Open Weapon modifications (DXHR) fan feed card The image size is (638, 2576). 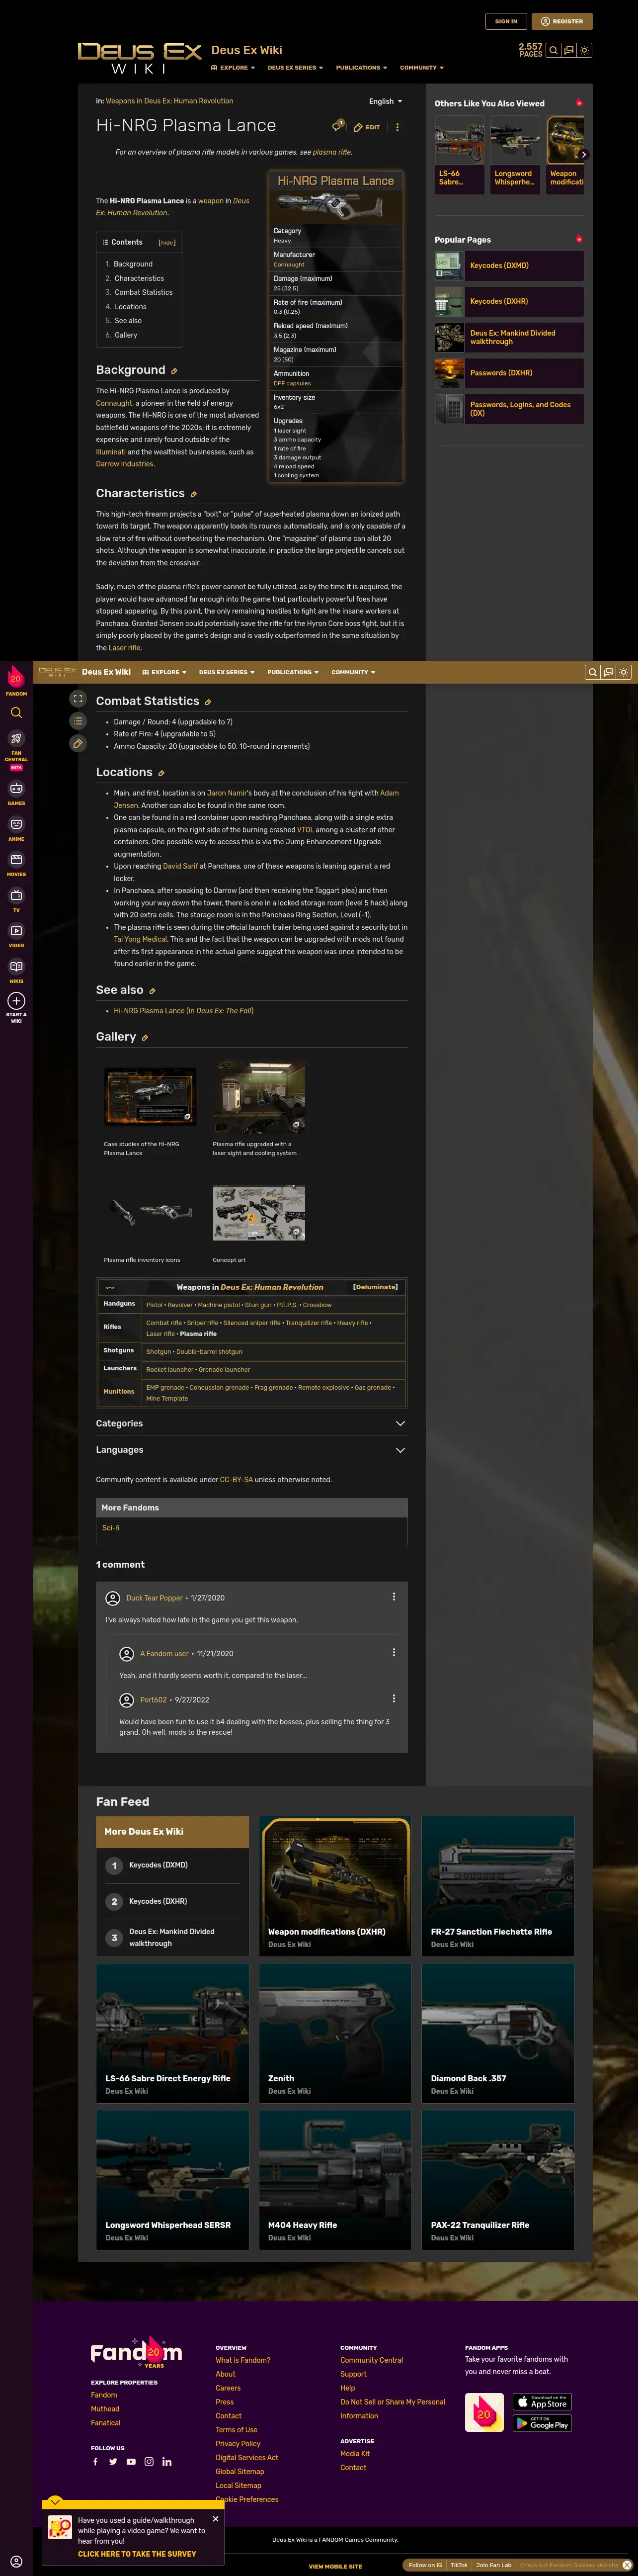[x=336, y=1885]
